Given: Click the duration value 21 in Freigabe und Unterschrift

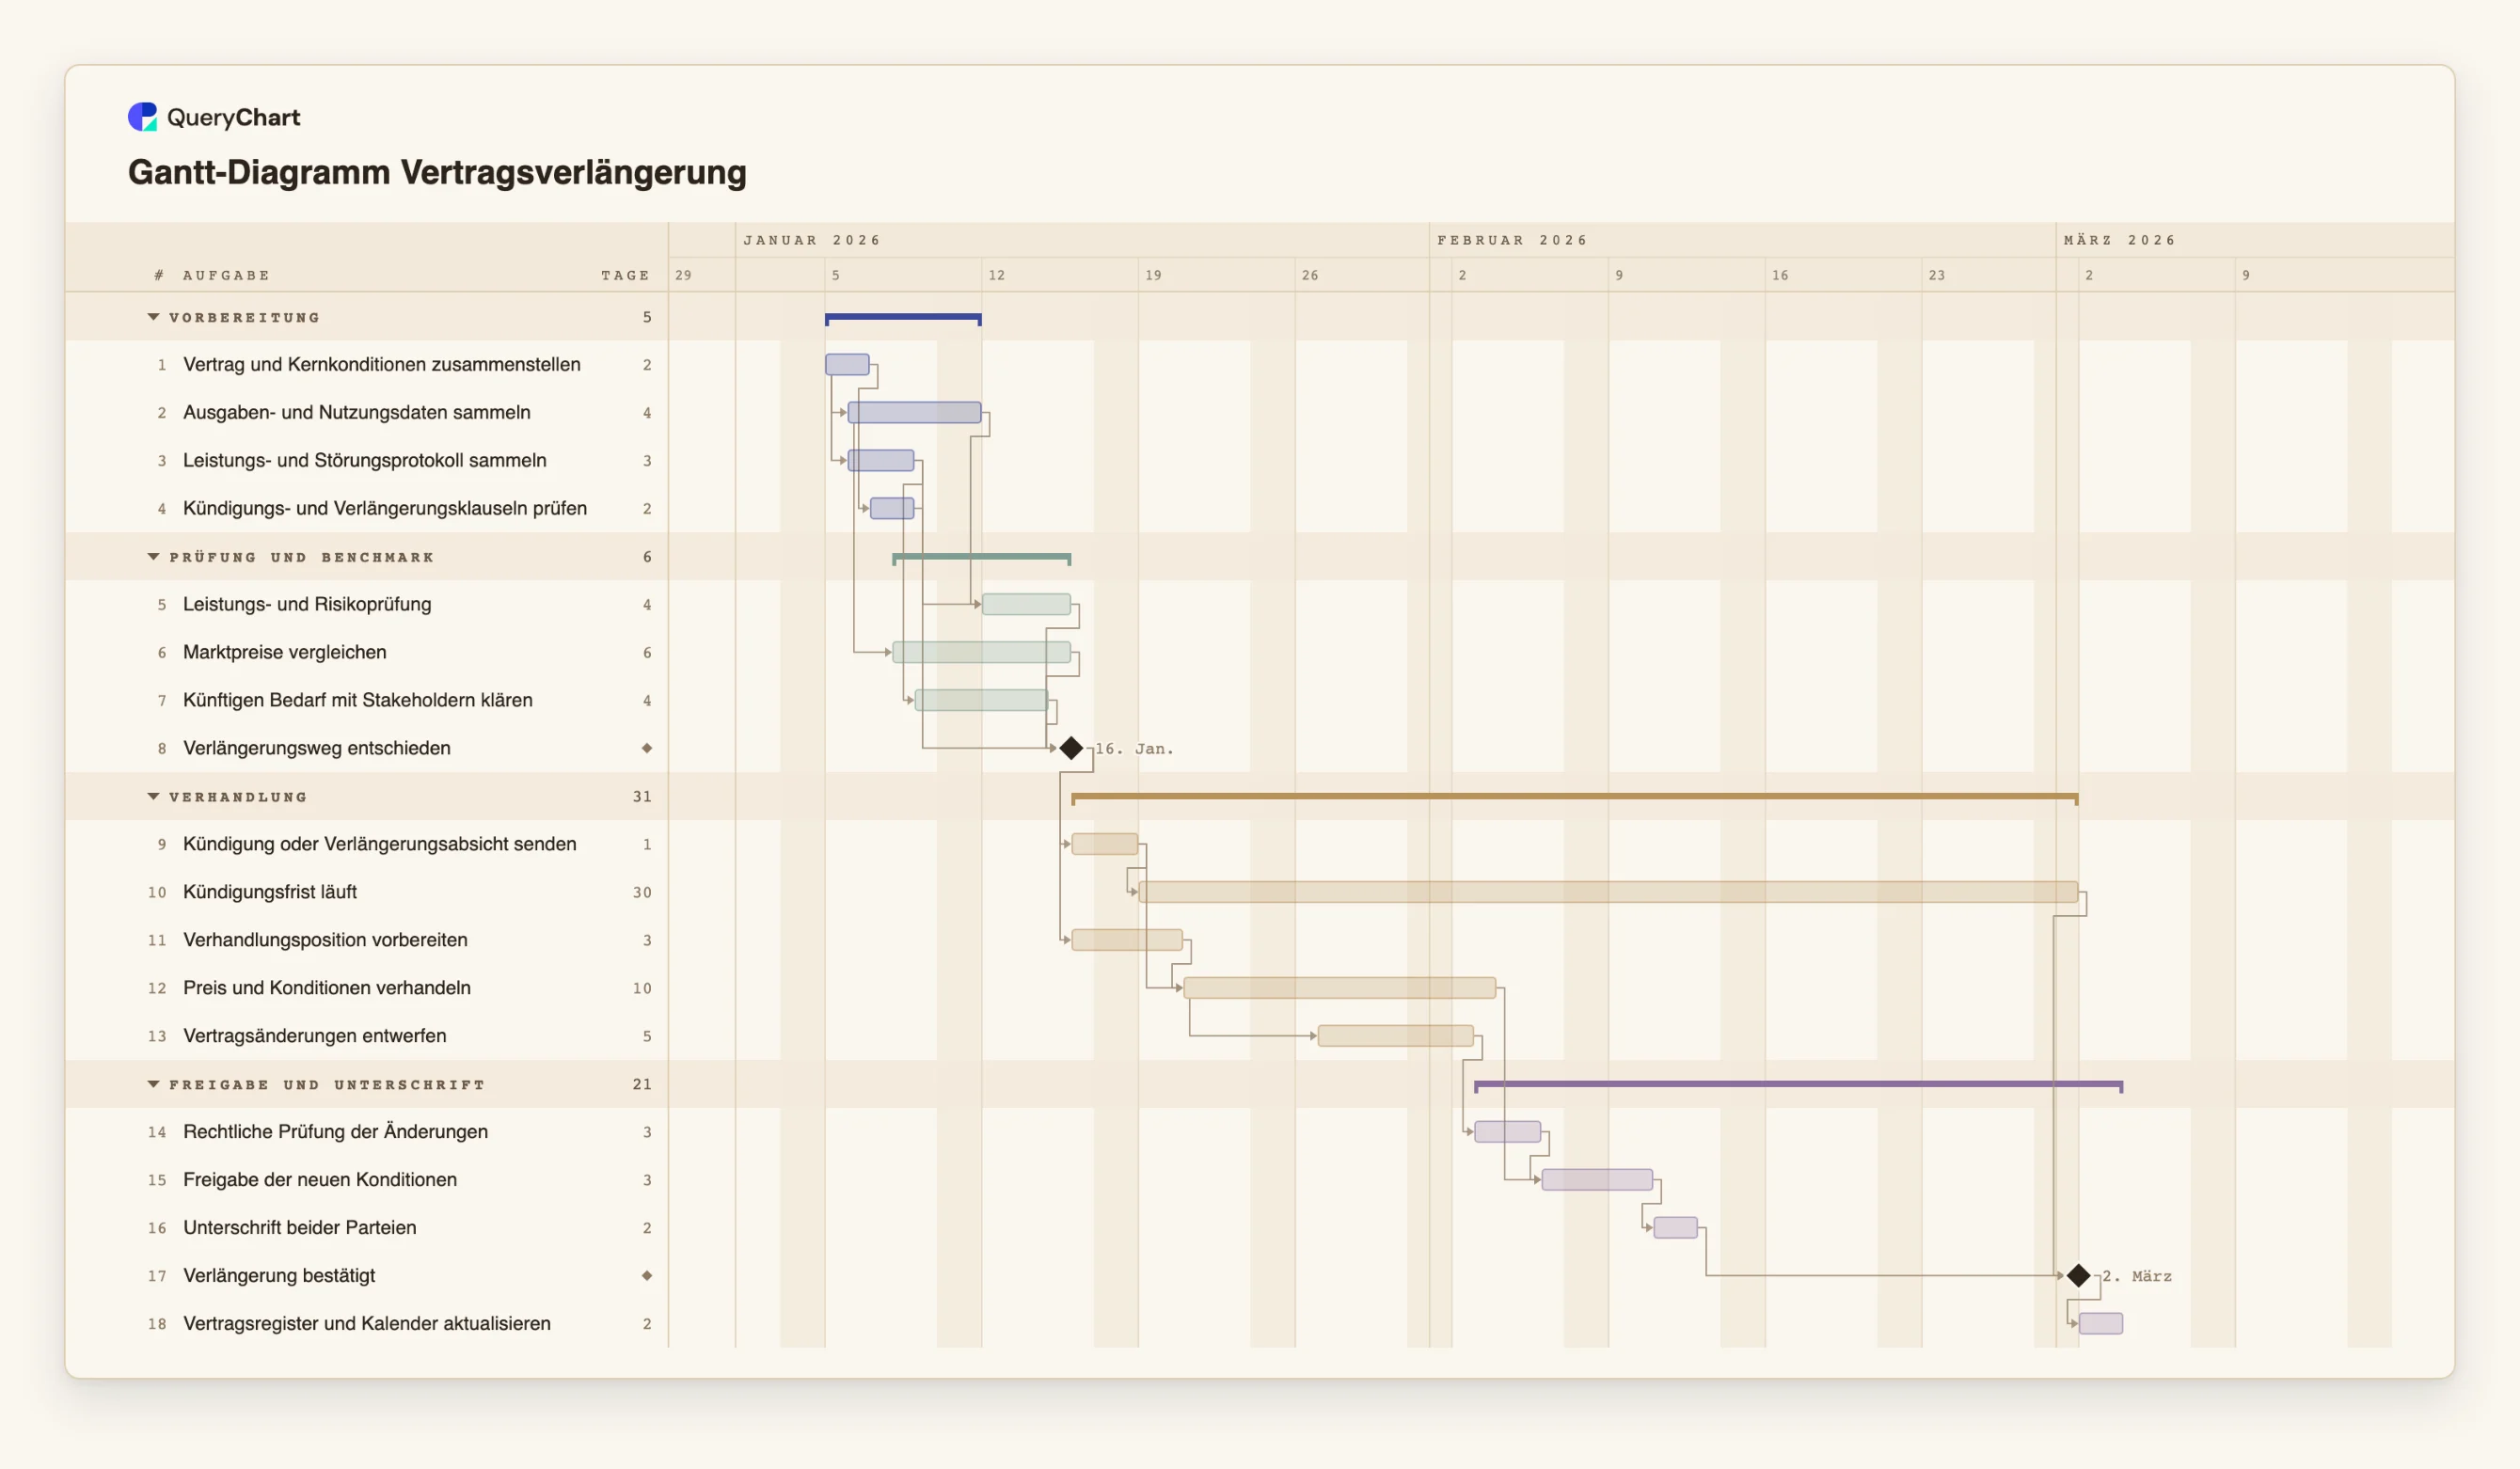Looking at the screenshot, I should [x=642, y=1084].
